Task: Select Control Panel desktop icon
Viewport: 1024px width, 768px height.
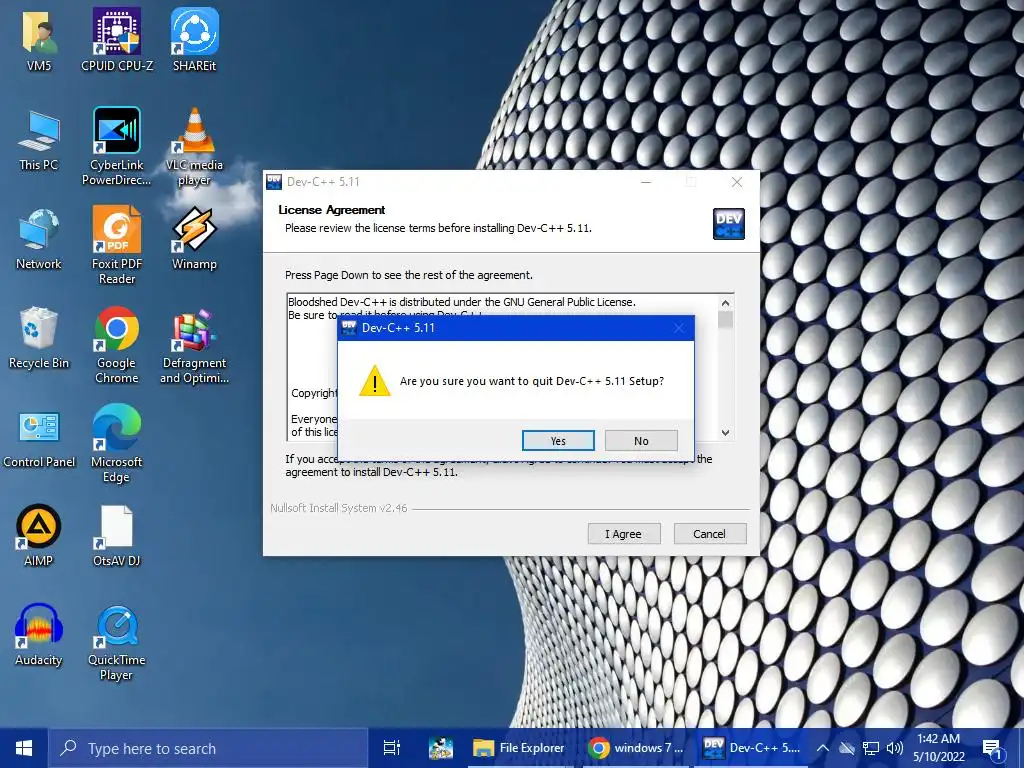Action: (x=39, y=439)
